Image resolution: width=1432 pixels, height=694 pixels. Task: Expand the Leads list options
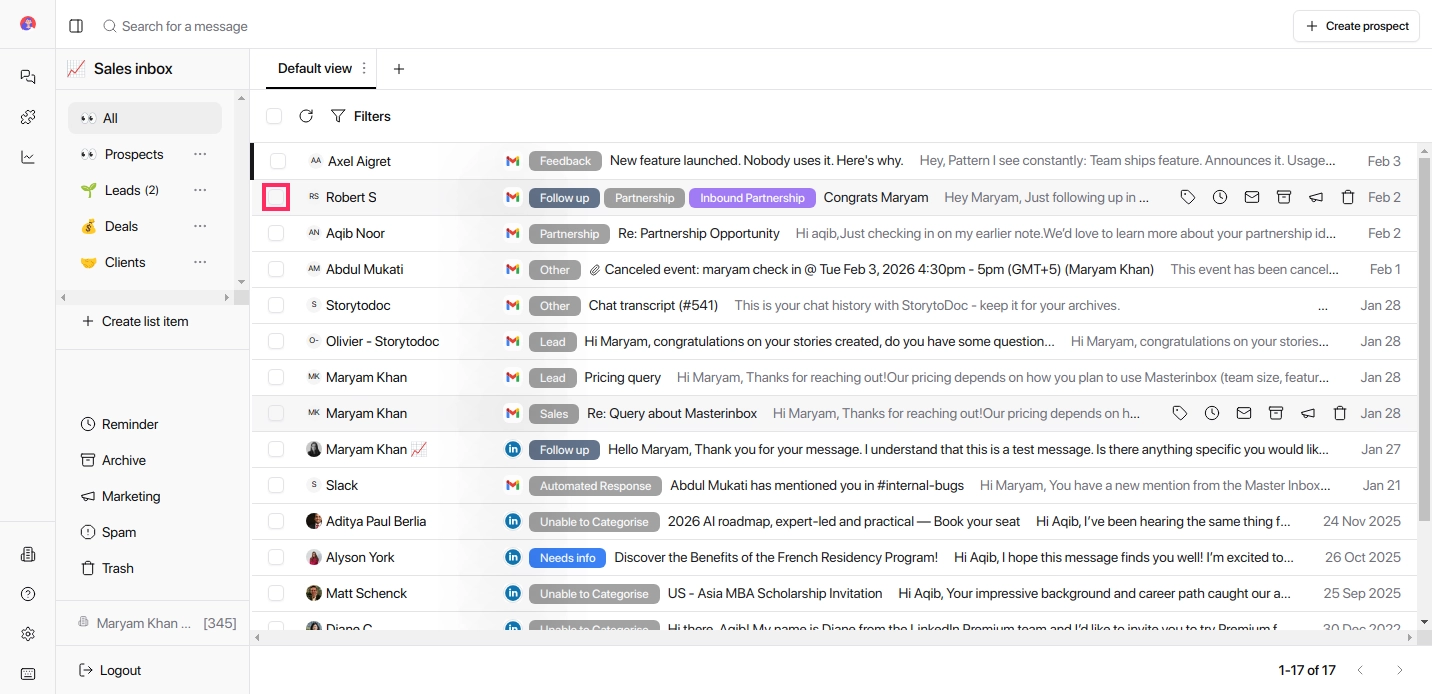tap(199, 190)
